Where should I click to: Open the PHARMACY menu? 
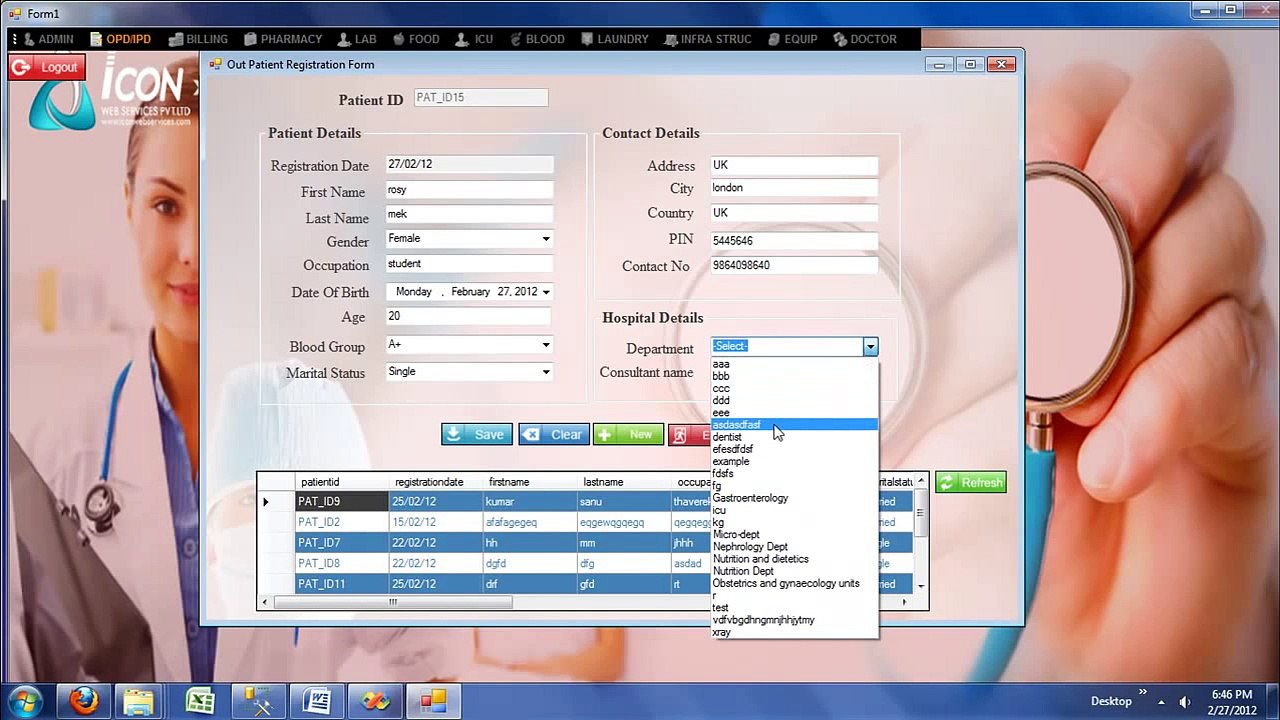pos(281,39)
